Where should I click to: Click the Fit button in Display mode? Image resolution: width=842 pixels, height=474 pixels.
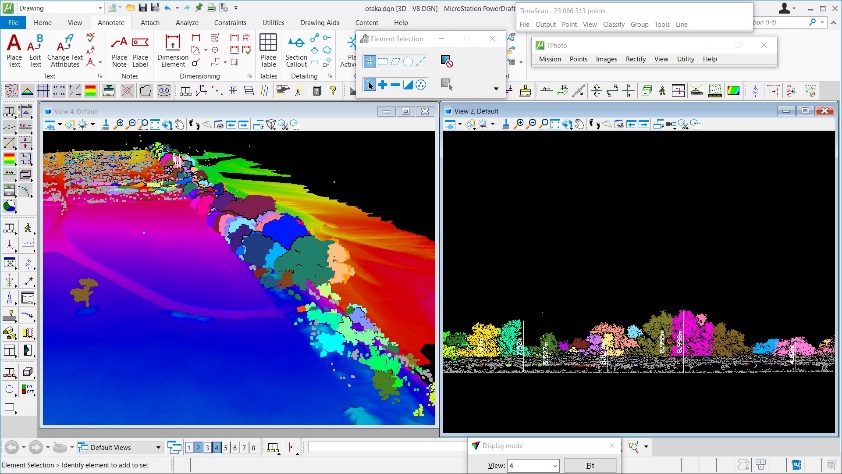click(x=590, y=466)
